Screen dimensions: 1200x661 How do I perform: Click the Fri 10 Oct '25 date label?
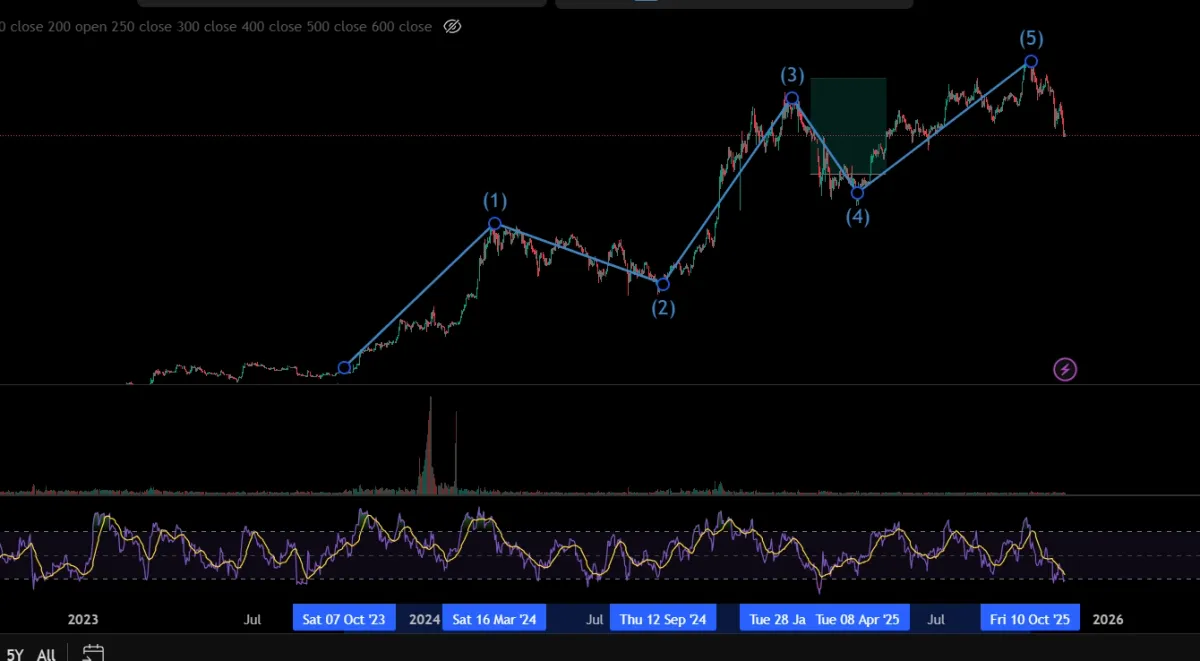(1030, 619)
